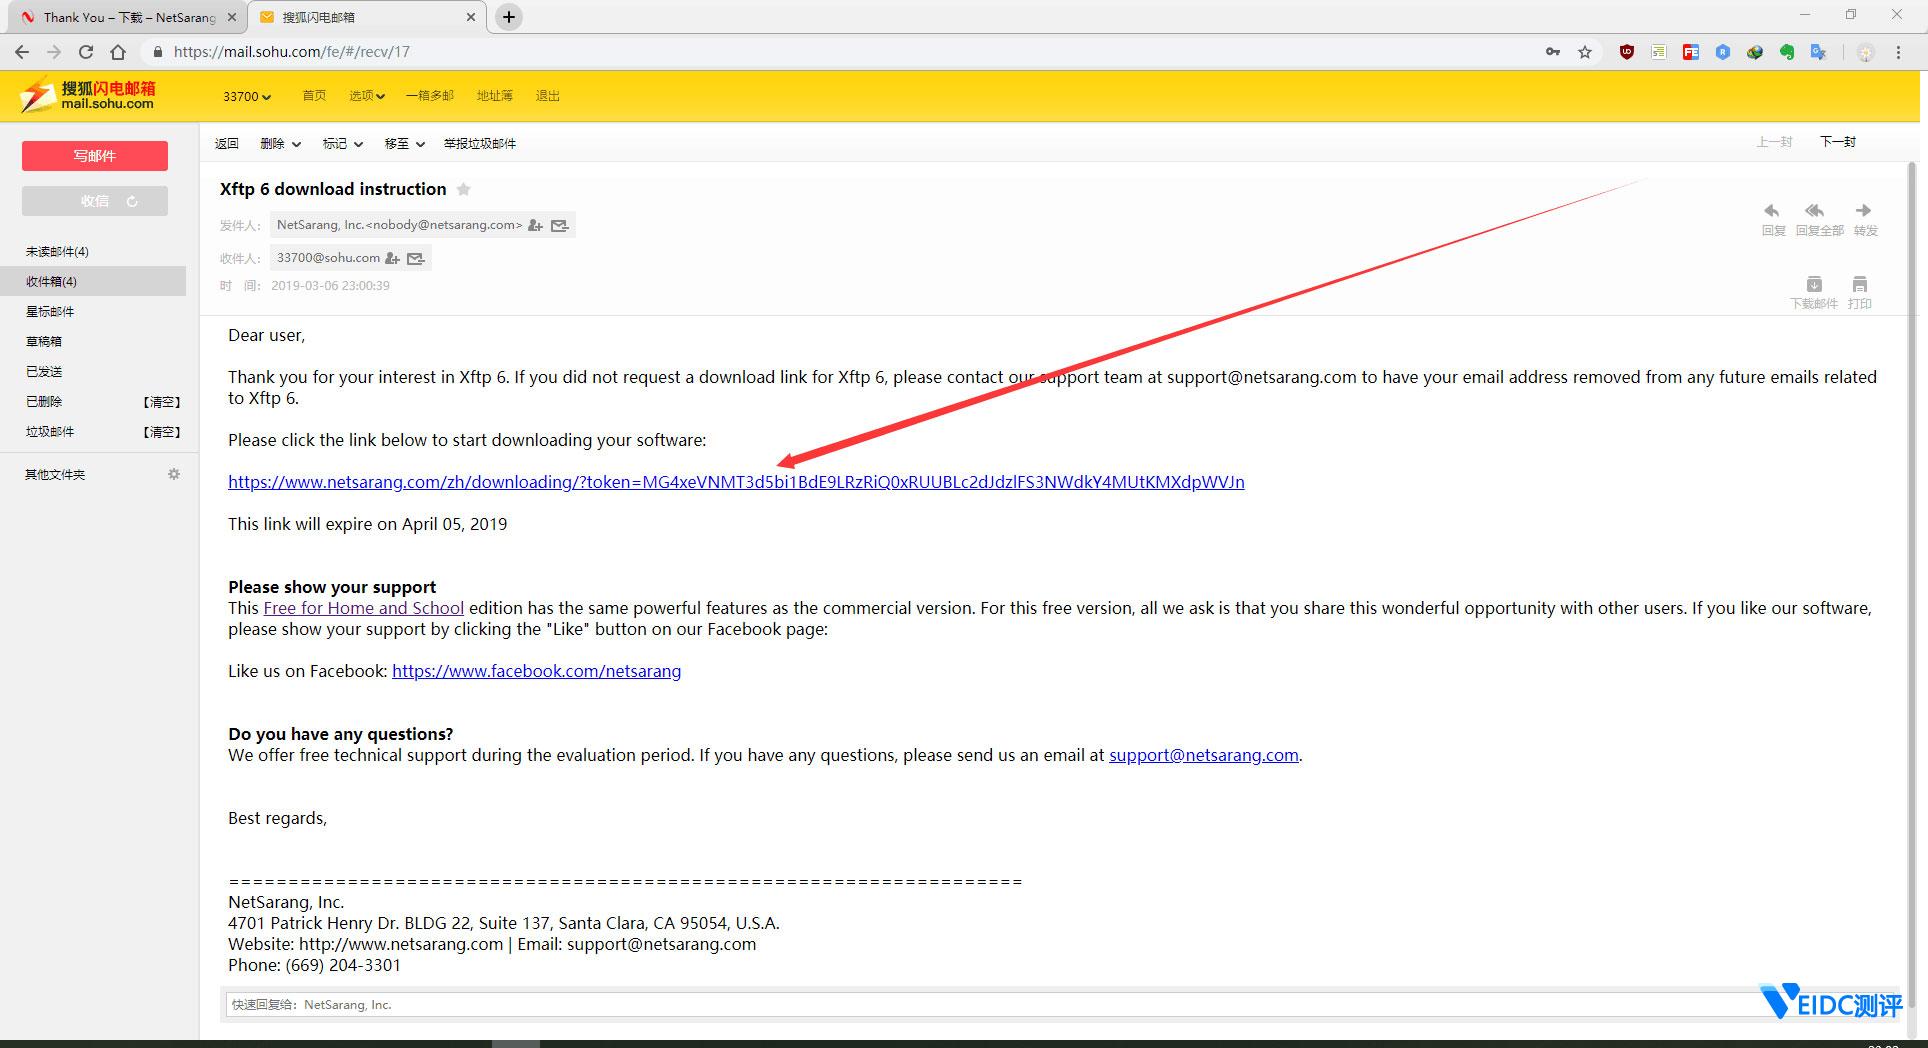Click the Reply All (回复全部) icon

pos(1816,212)
